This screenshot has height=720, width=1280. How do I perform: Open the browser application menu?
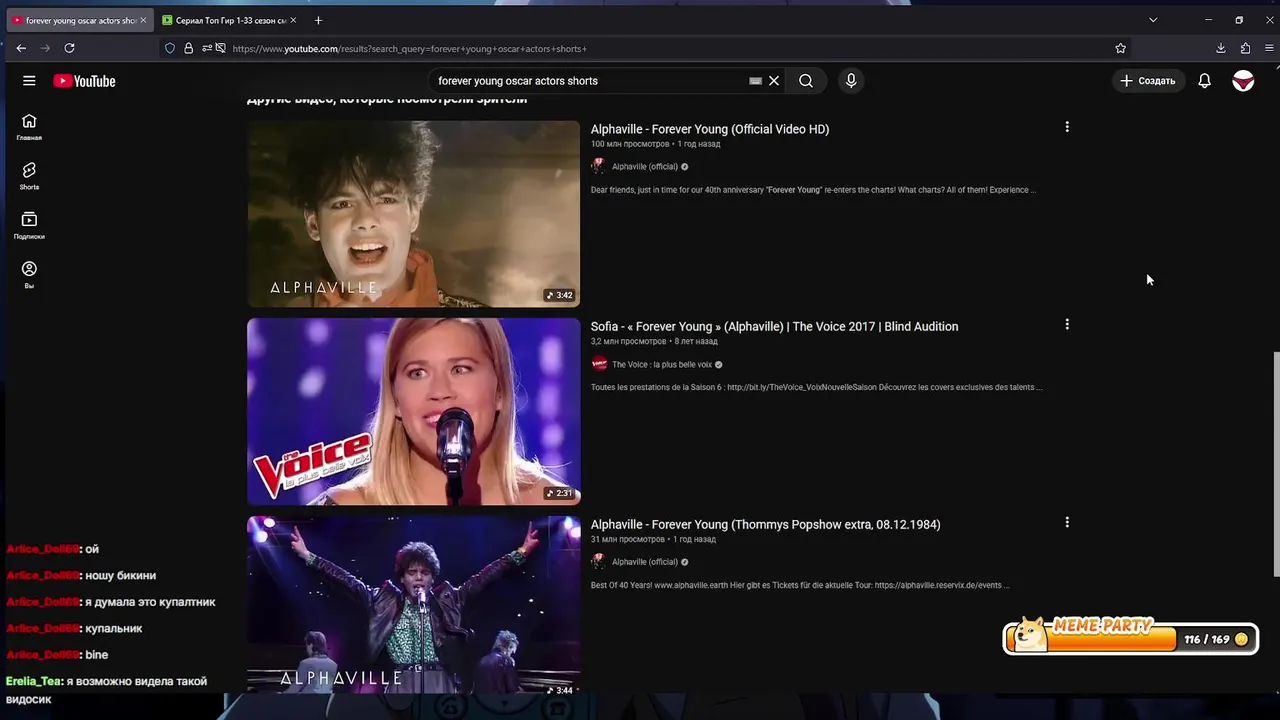(x=1269, y=48)
